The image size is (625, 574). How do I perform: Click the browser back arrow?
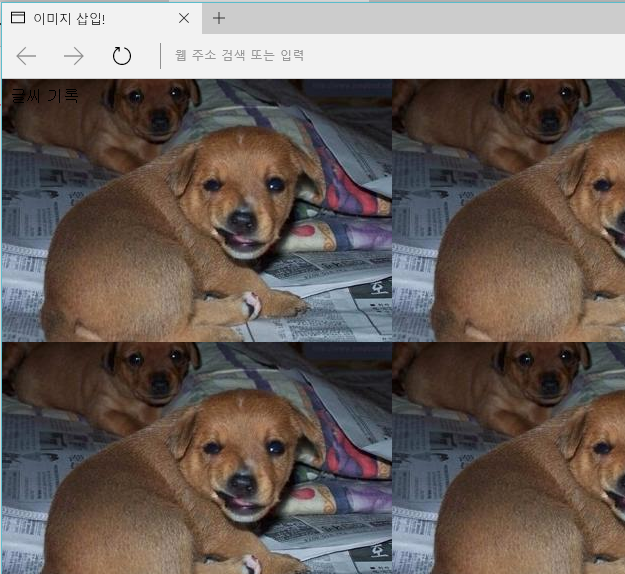pyautogui.click(x=26, y=56)
